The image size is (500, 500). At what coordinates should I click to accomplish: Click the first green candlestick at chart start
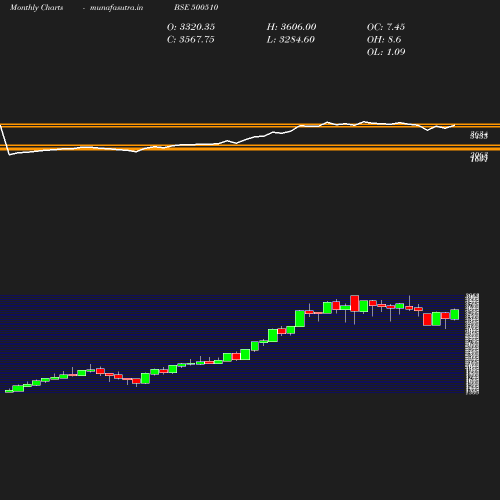pos(9,391)
